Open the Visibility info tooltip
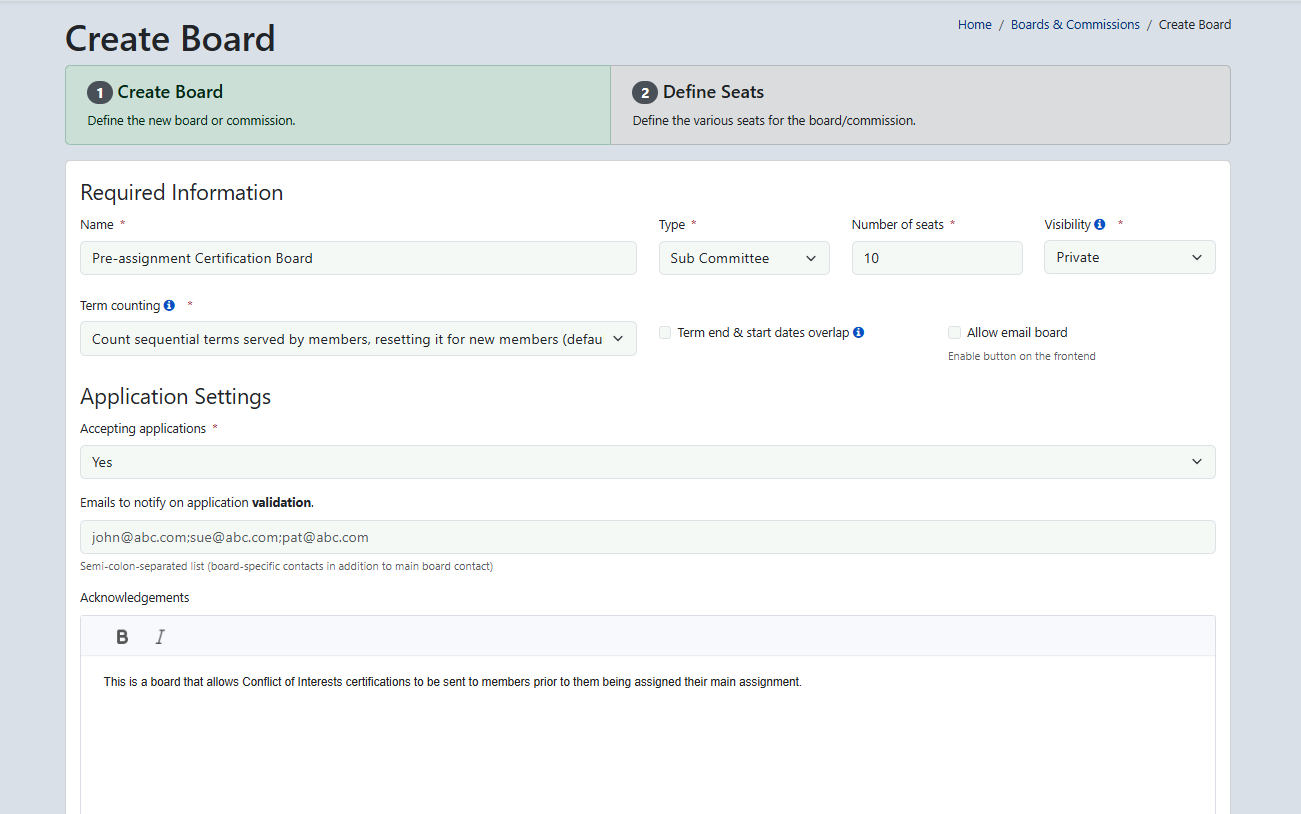 click(1098, 224)
